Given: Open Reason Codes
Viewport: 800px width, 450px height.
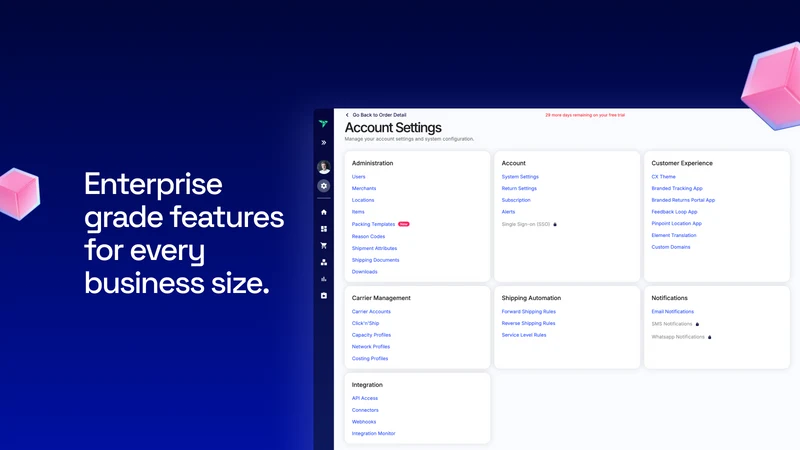Looking at the screenshot, I should 368,236.
